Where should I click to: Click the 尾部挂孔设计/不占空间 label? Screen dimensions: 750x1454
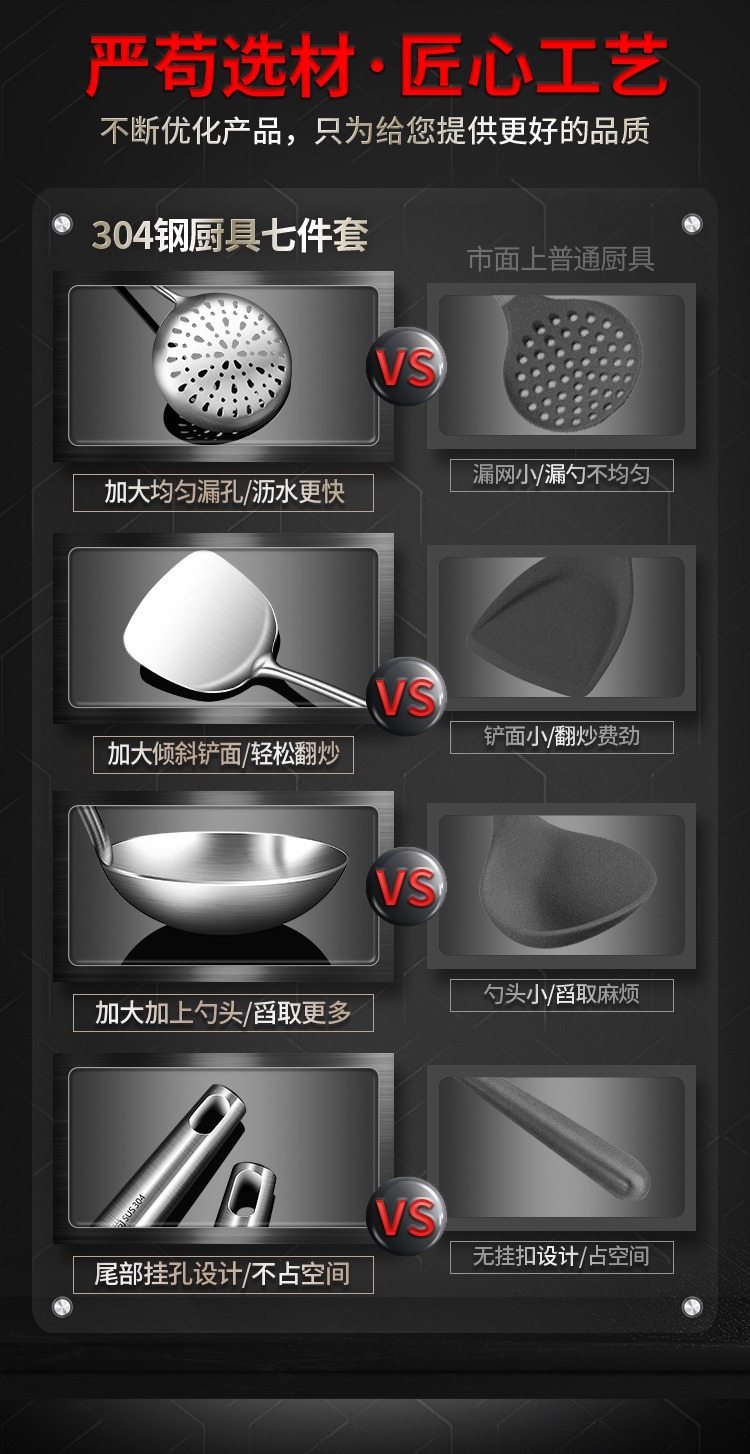coord(223,1274)
